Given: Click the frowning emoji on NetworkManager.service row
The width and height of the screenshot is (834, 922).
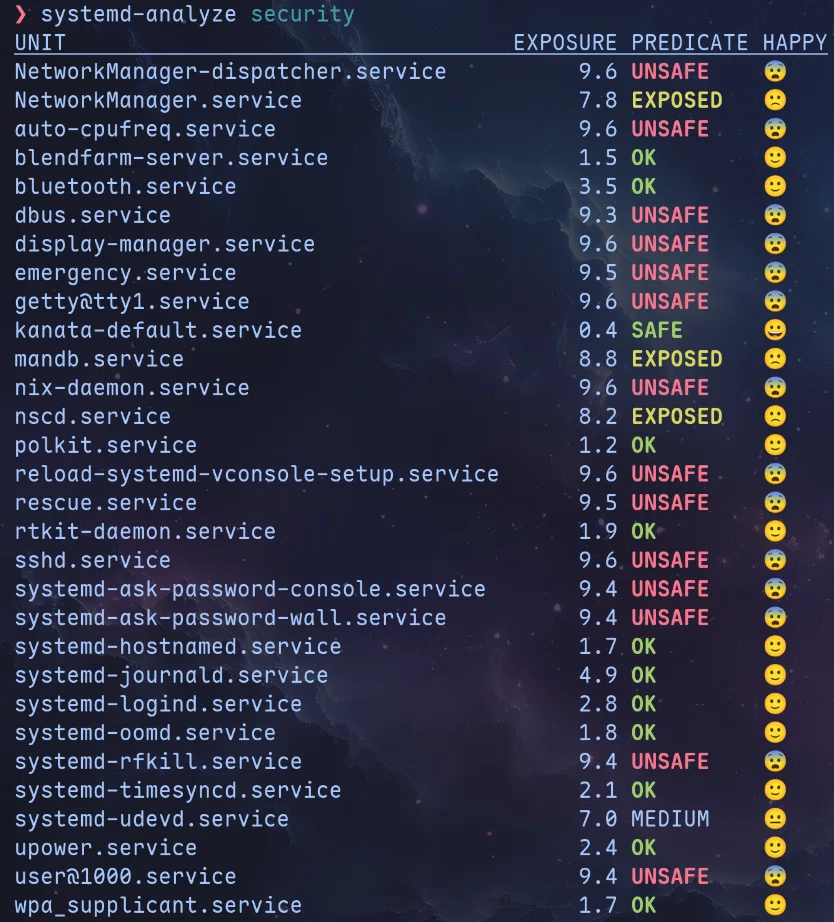Looking at the screenshot, I should point(775,100).
